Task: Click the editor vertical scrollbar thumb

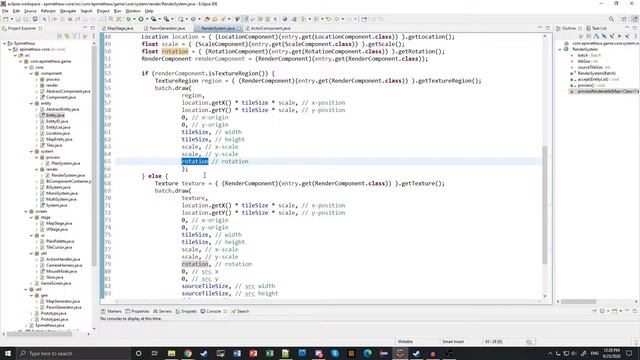Action: (544, 205)
